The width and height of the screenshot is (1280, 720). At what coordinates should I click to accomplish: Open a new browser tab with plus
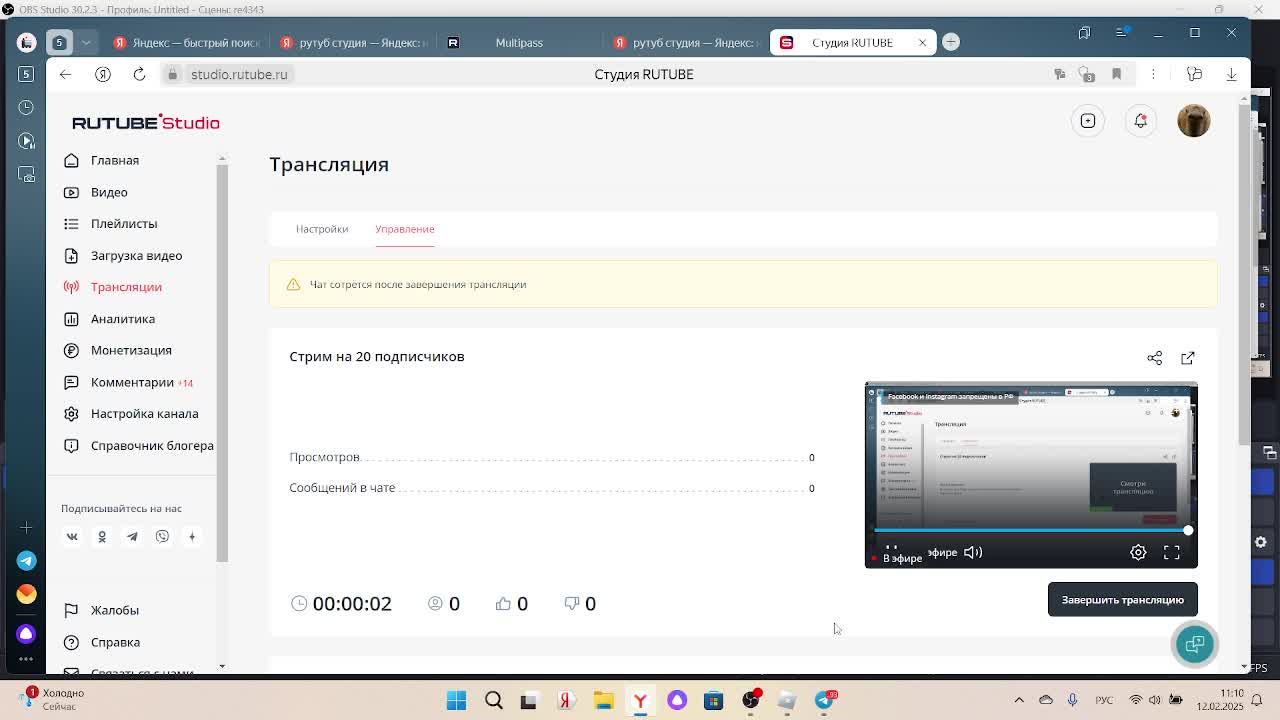click(951, 42)
